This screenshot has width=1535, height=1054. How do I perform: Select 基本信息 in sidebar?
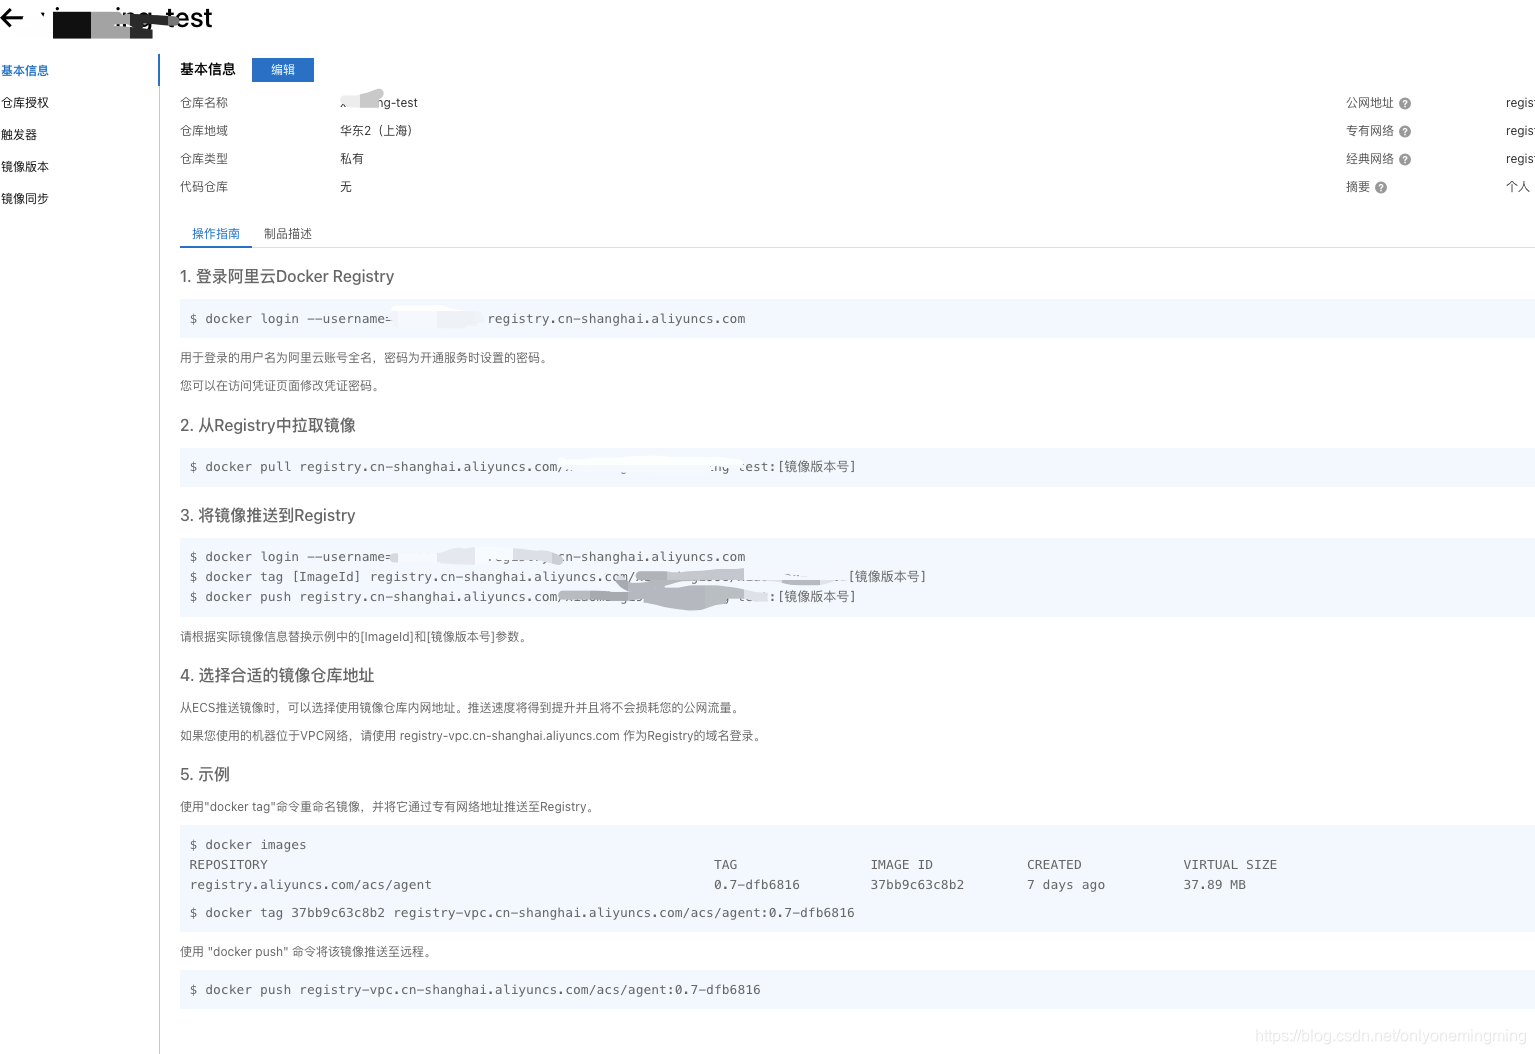pos(25,71)
